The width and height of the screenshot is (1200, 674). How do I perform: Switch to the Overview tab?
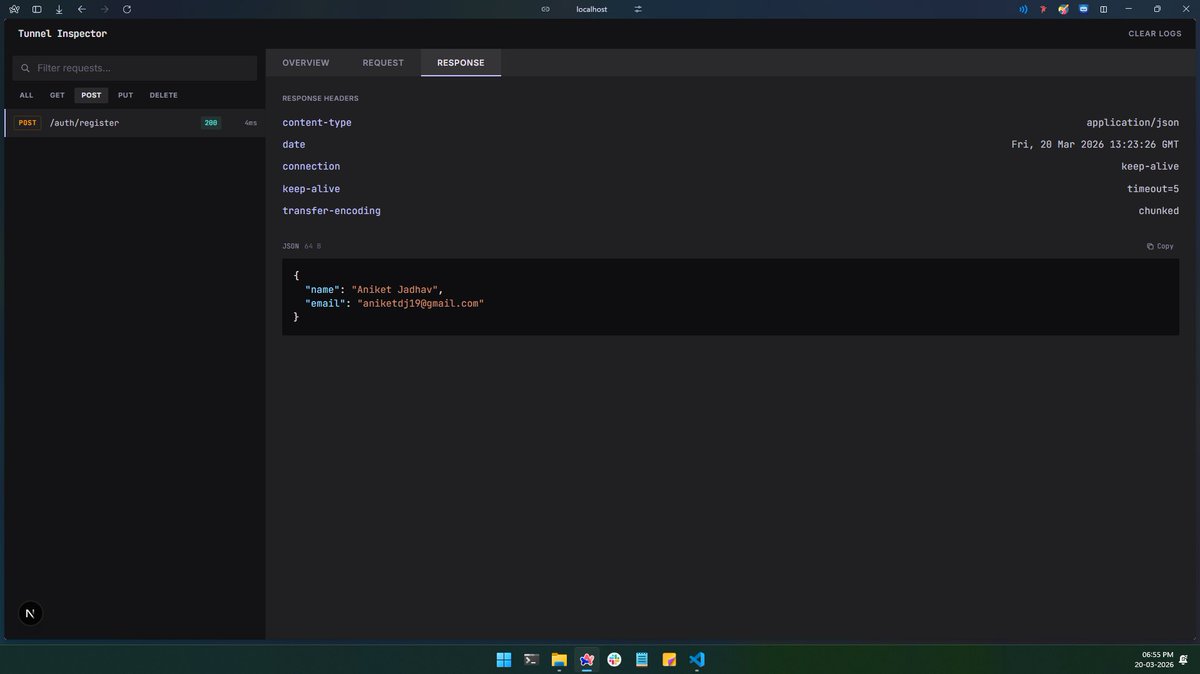pos(306,63)
